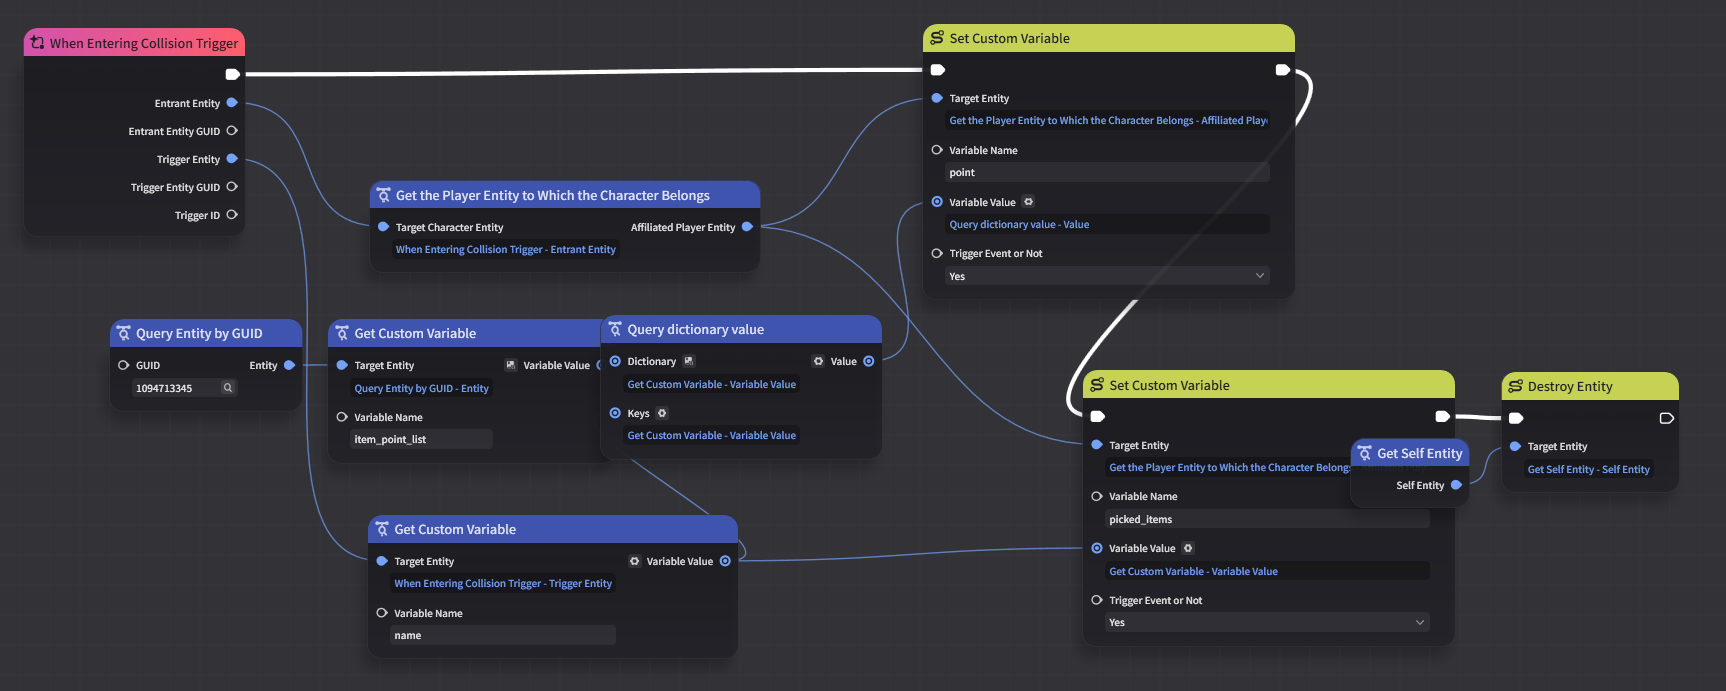Click execution input pin of picked_items Set Custom Variable
Image resolution: width=1726 pixels, height=691 pixels.
(x=1098, y=416)
